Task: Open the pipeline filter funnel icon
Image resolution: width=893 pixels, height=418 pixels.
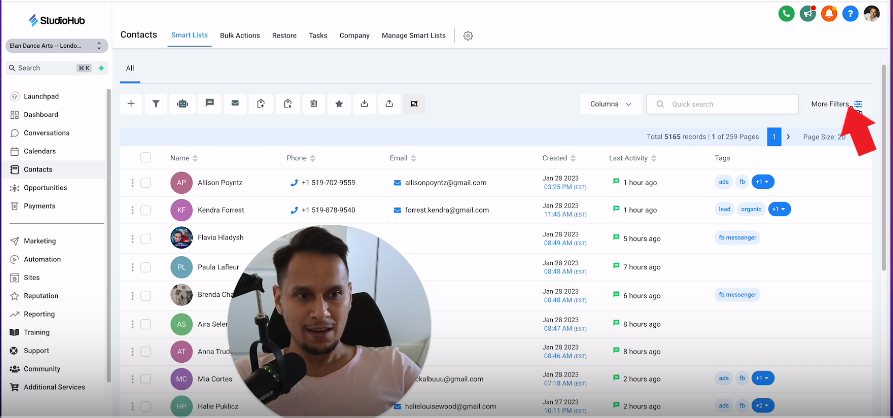Action: 155,104
